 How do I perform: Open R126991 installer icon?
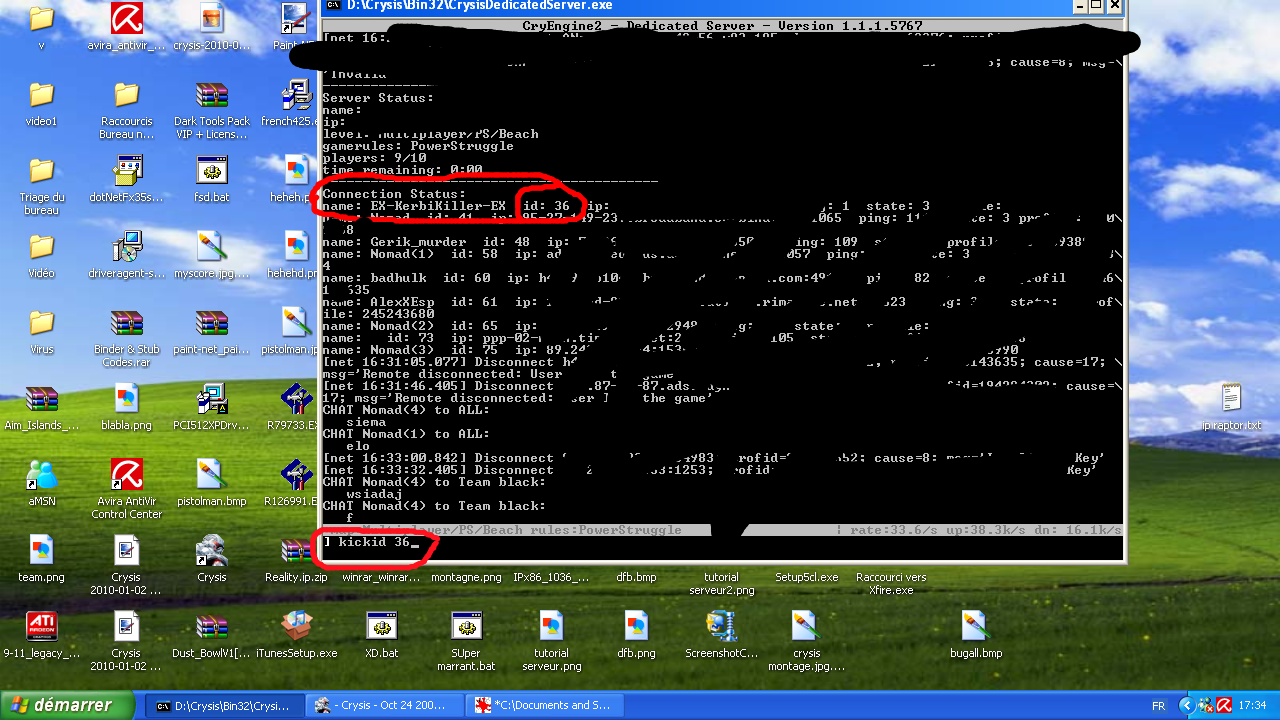[x=296, y=475]
